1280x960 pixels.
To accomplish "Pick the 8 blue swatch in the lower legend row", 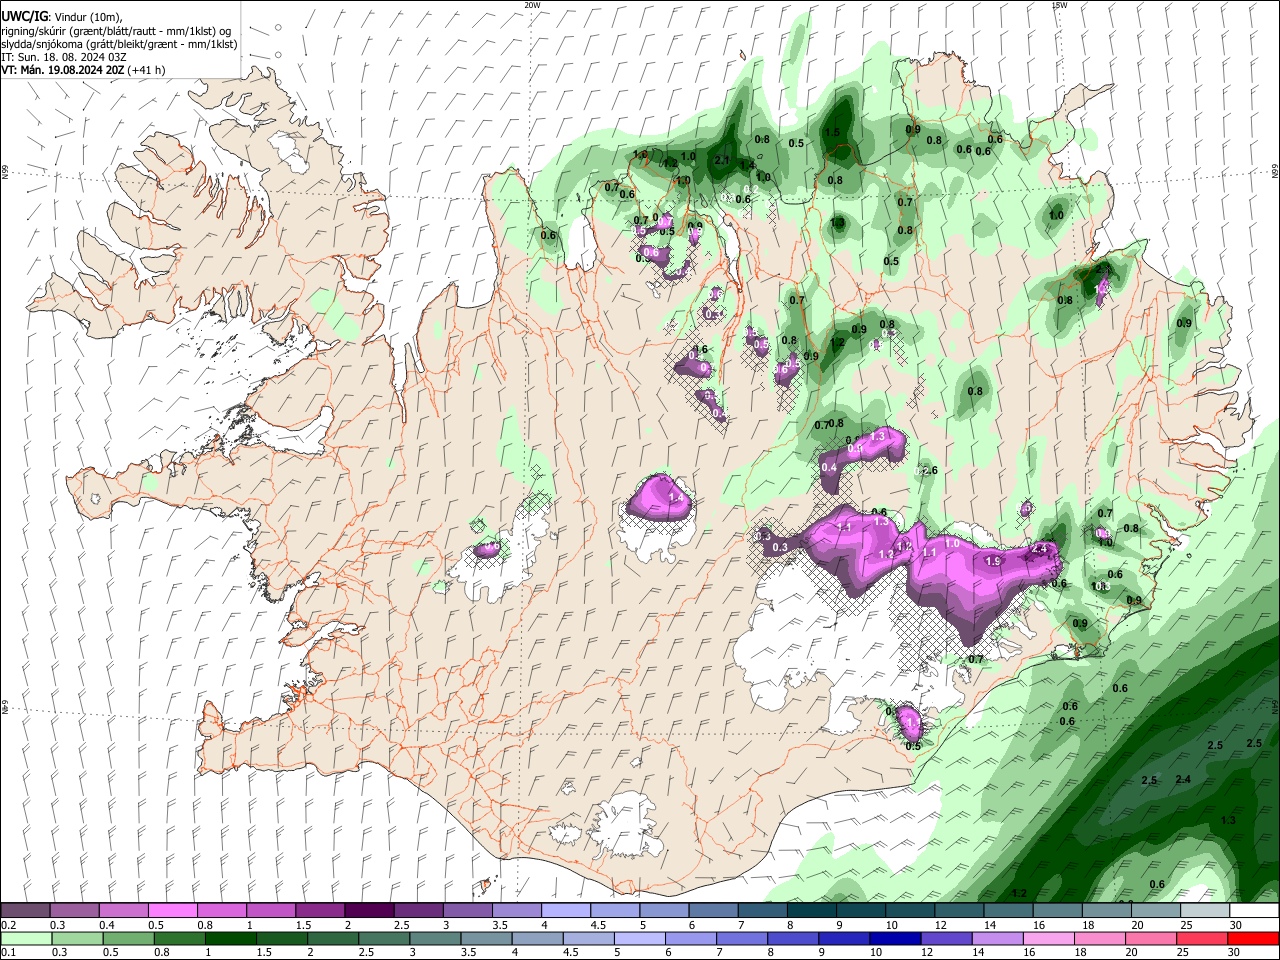I will (x=793, y=938).
